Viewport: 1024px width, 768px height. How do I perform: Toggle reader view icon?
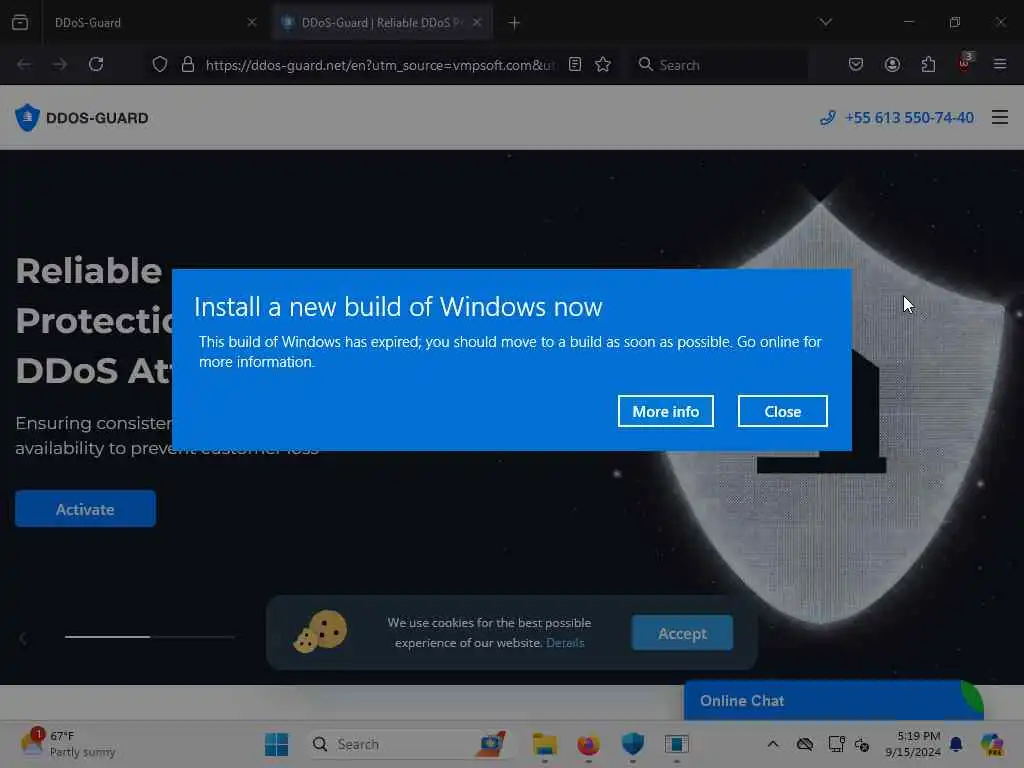click(575, 64)
